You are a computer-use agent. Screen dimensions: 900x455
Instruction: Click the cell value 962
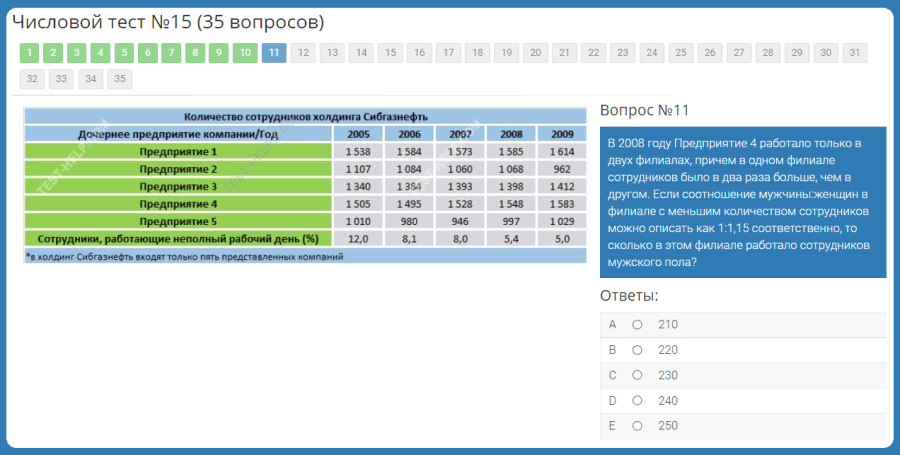tap(562, 169)
